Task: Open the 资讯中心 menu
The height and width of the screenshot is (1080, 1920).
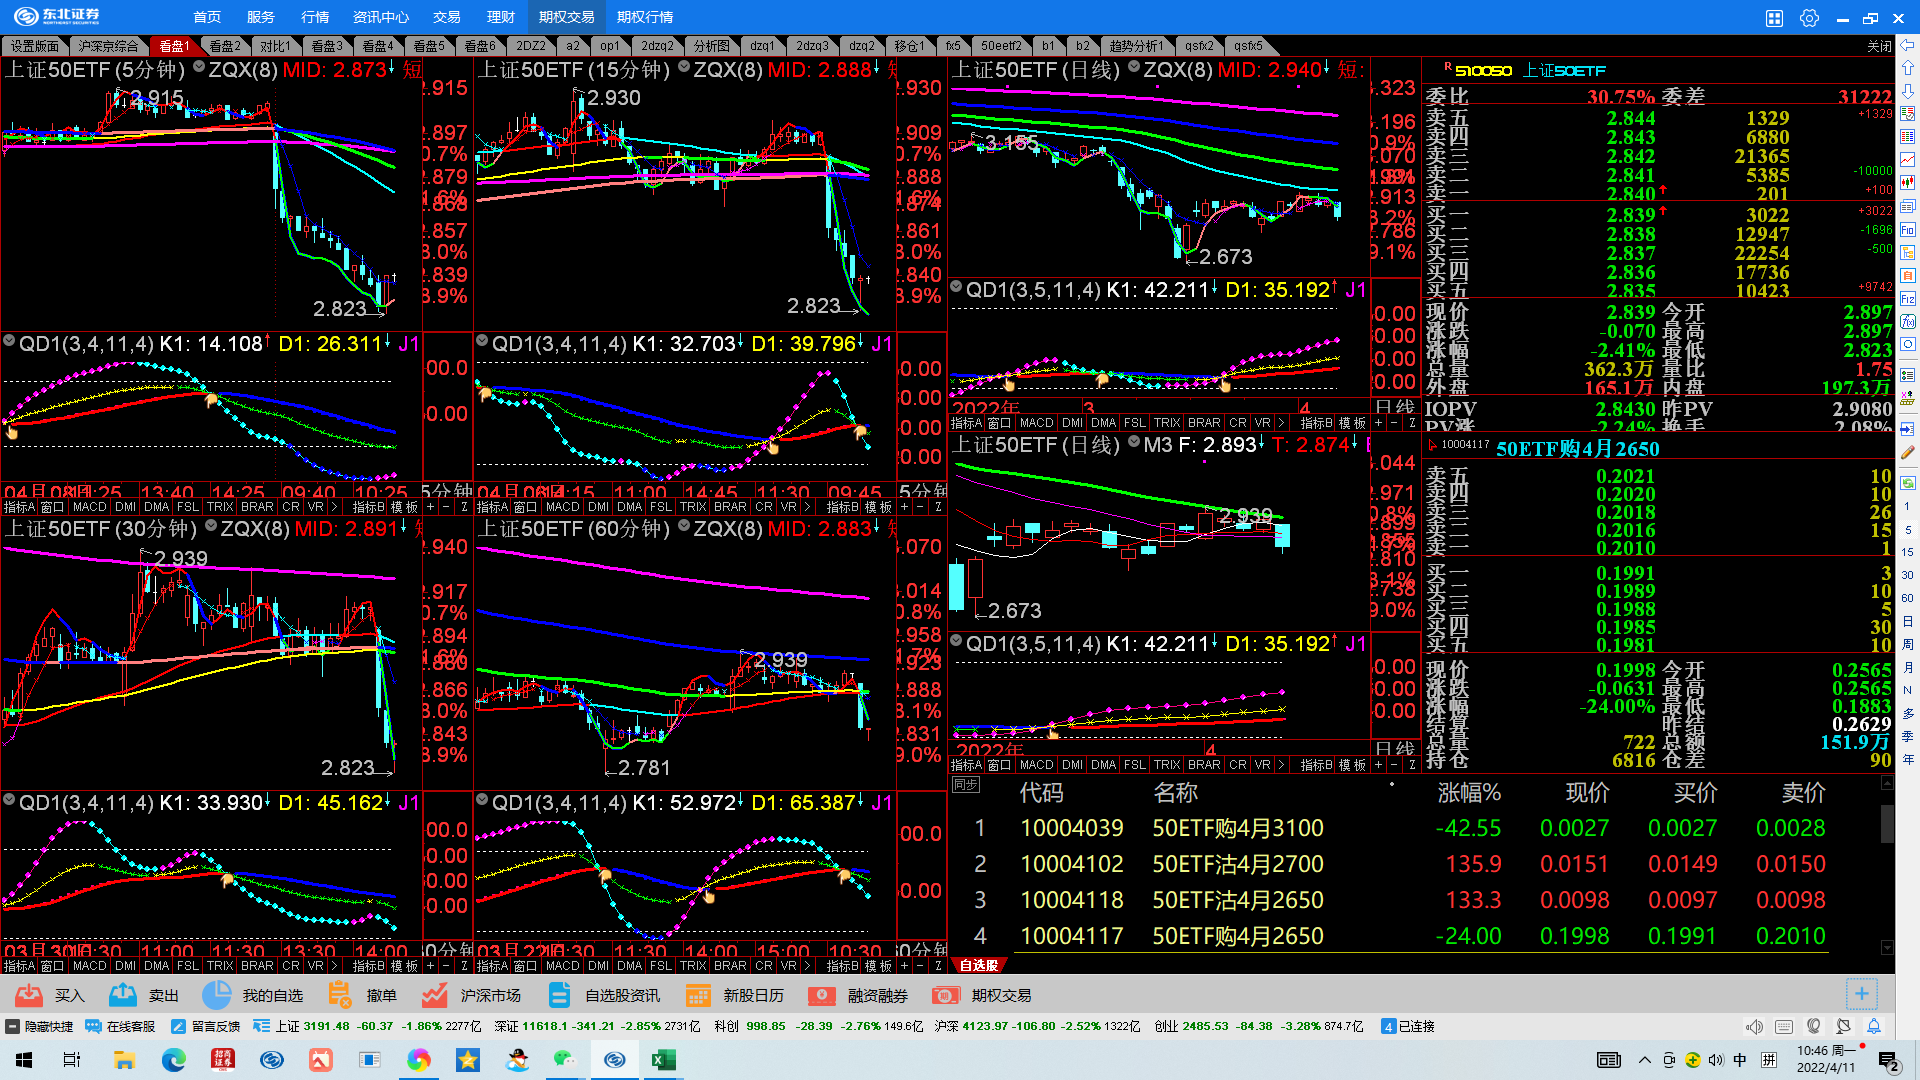Action: (x=380, y=17)
